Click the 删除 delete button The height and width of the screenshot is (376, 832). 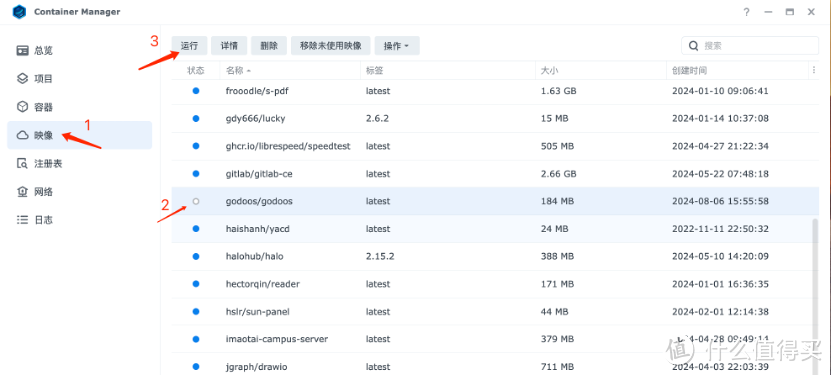(269, 46)
